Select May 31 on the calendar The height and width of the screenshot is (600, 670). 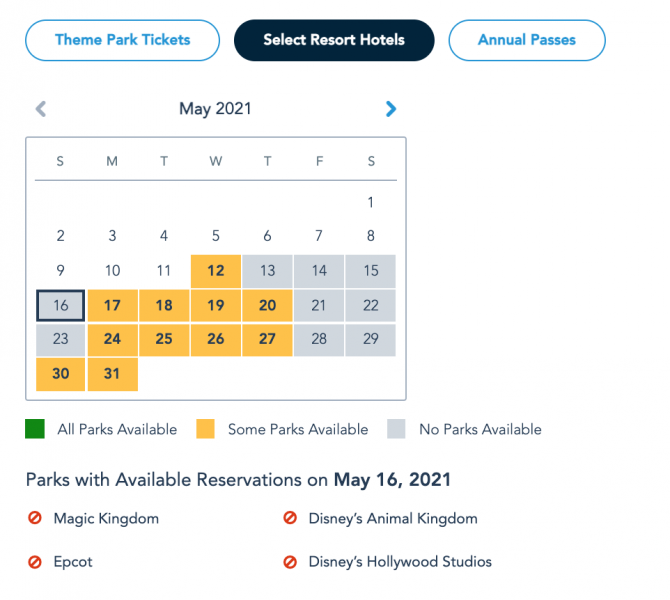[x=112, y=374]
